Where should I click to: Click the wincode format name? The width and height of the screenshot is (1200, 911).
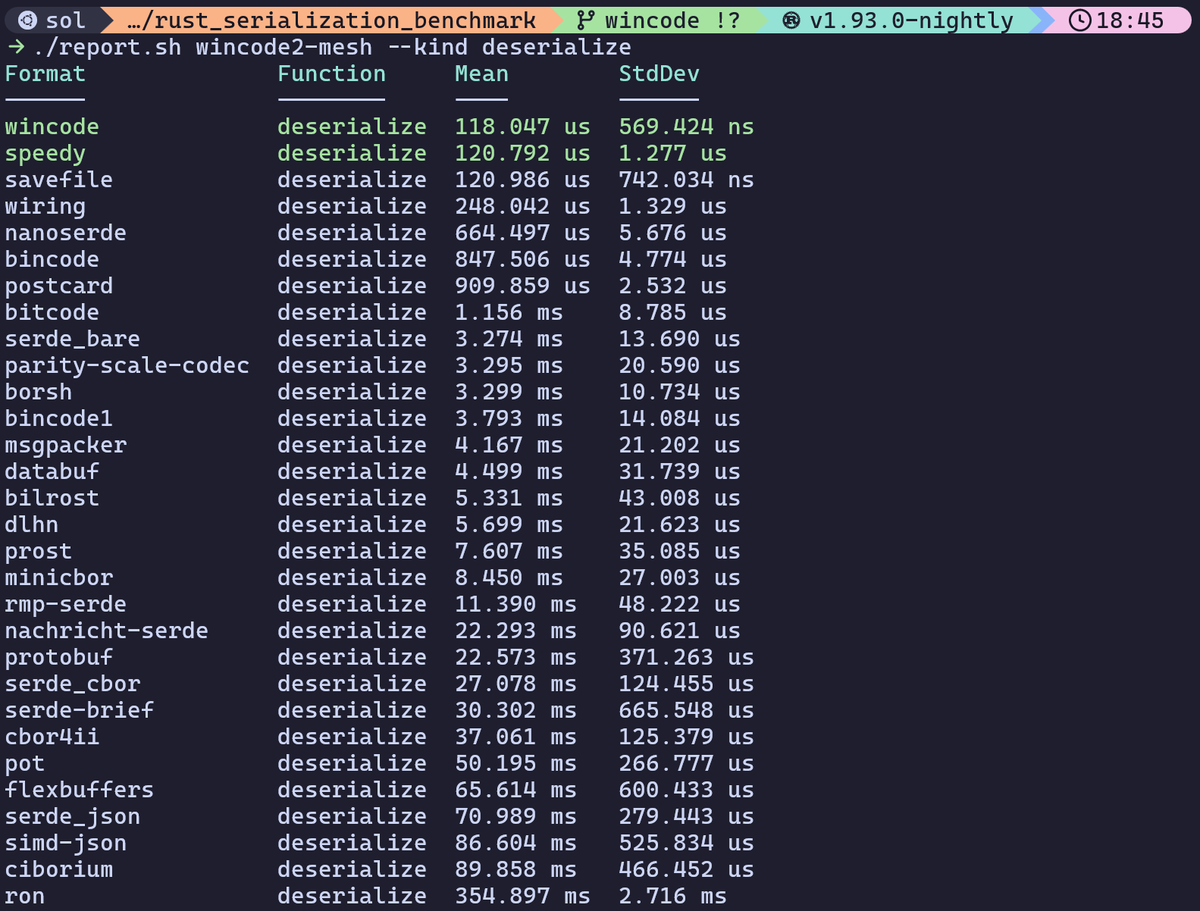52,127
